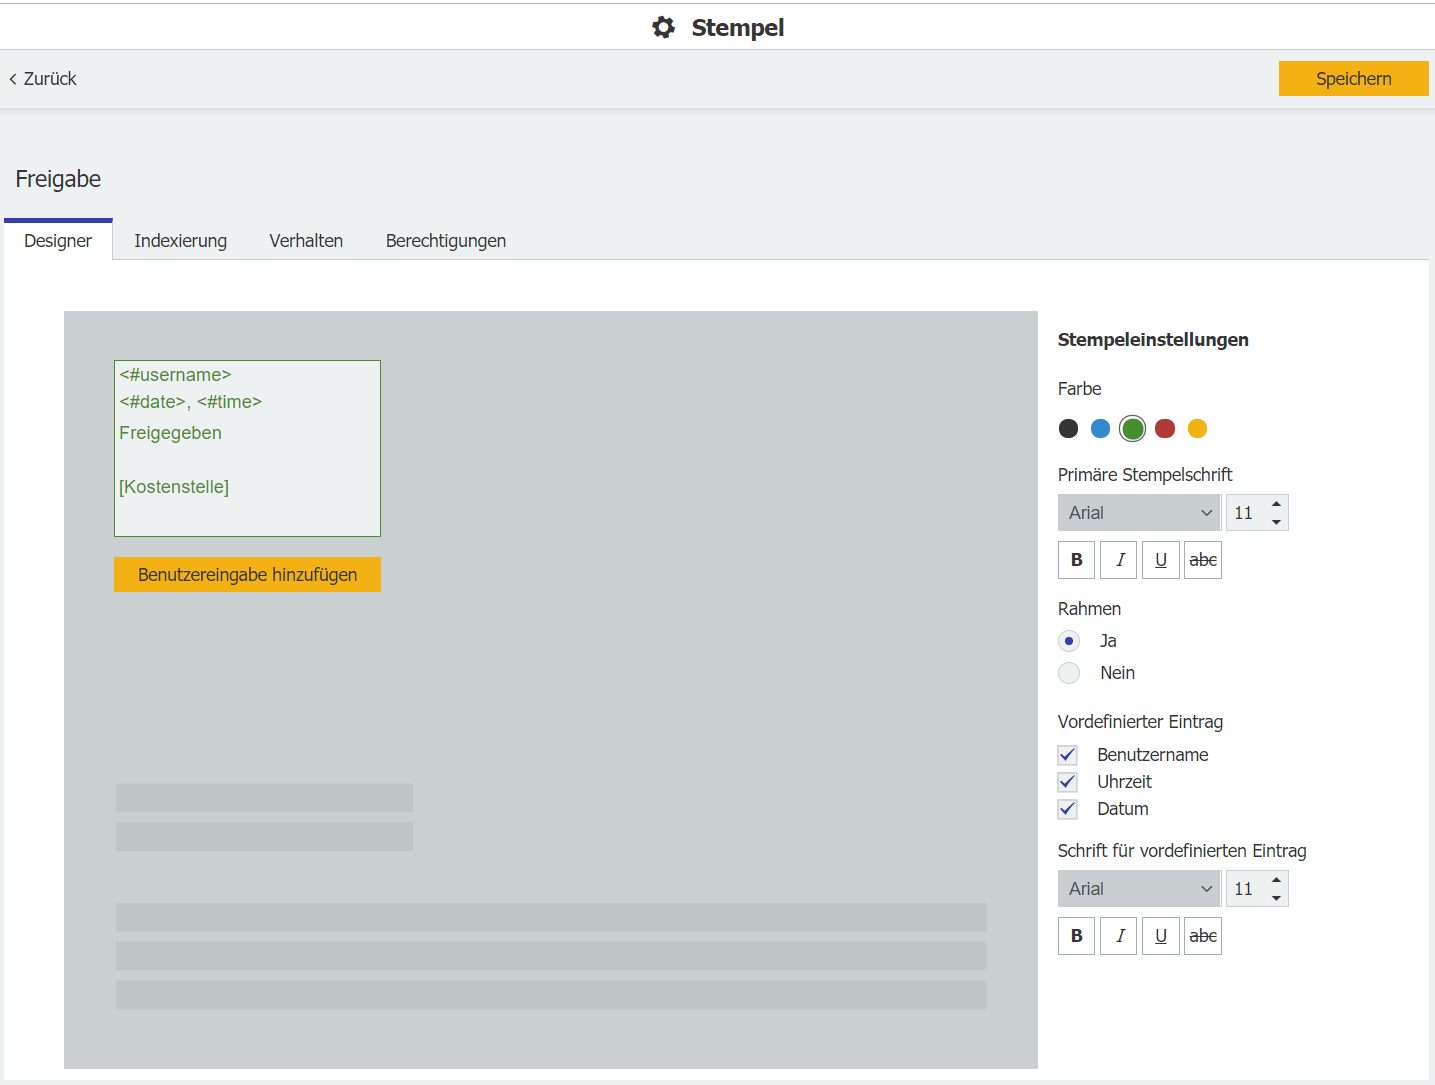
Task: Toggle underline for primary stamp font
Action: [1160, 560]
